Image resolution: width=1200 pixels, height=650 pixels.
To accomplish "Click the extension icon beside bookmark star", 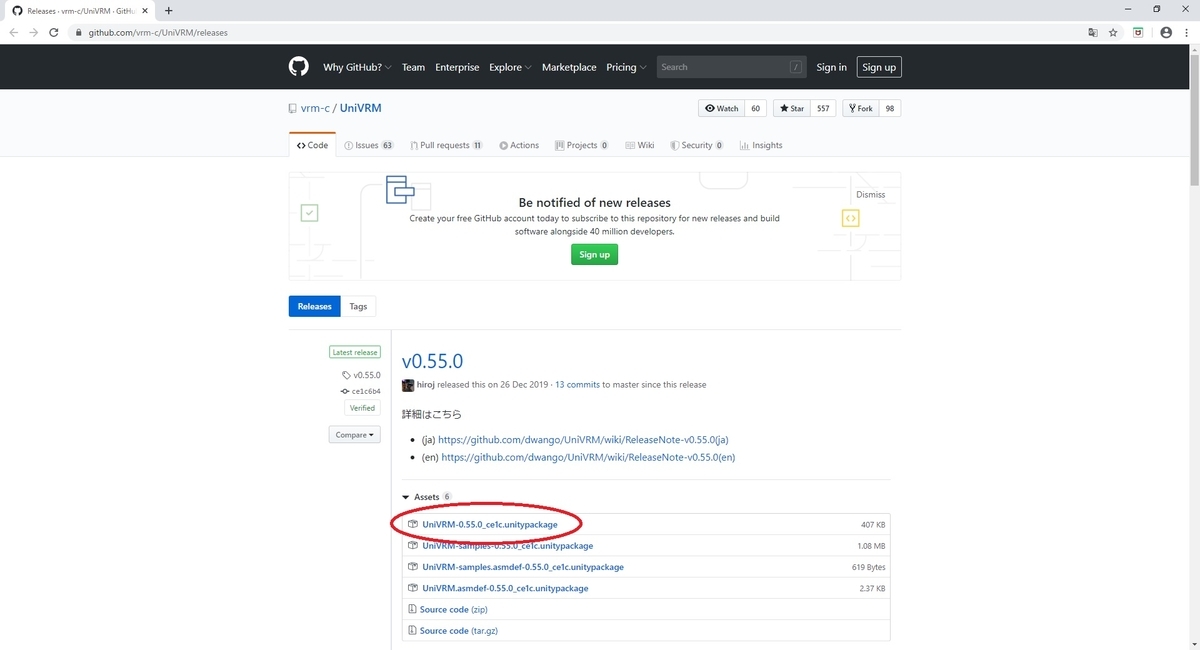I will (1138, 32).
